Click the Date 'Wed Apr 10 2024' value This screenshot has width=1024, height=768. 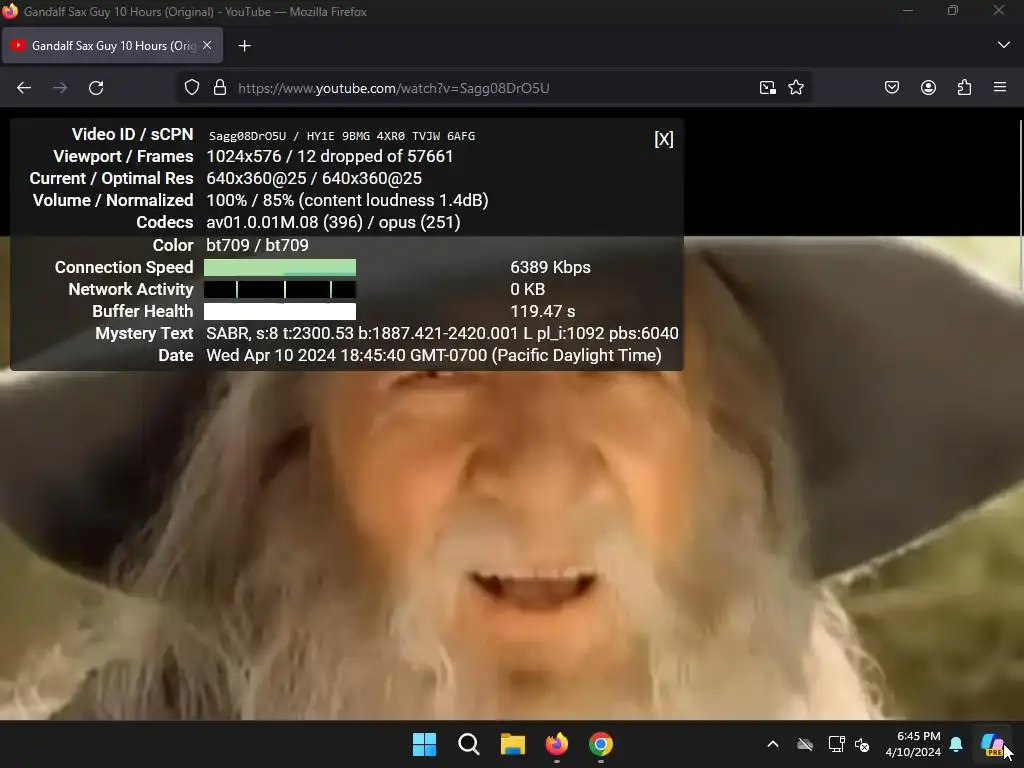[434, 355]
